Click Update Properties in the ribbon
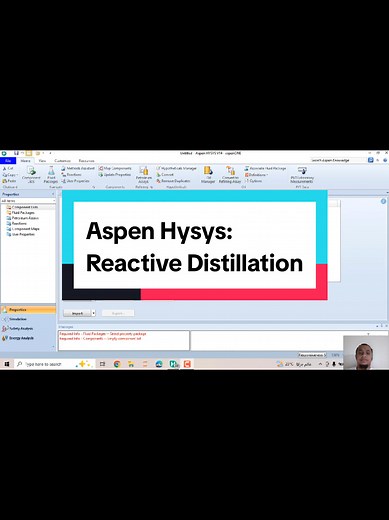389x520 pixels. pos(115,175)
